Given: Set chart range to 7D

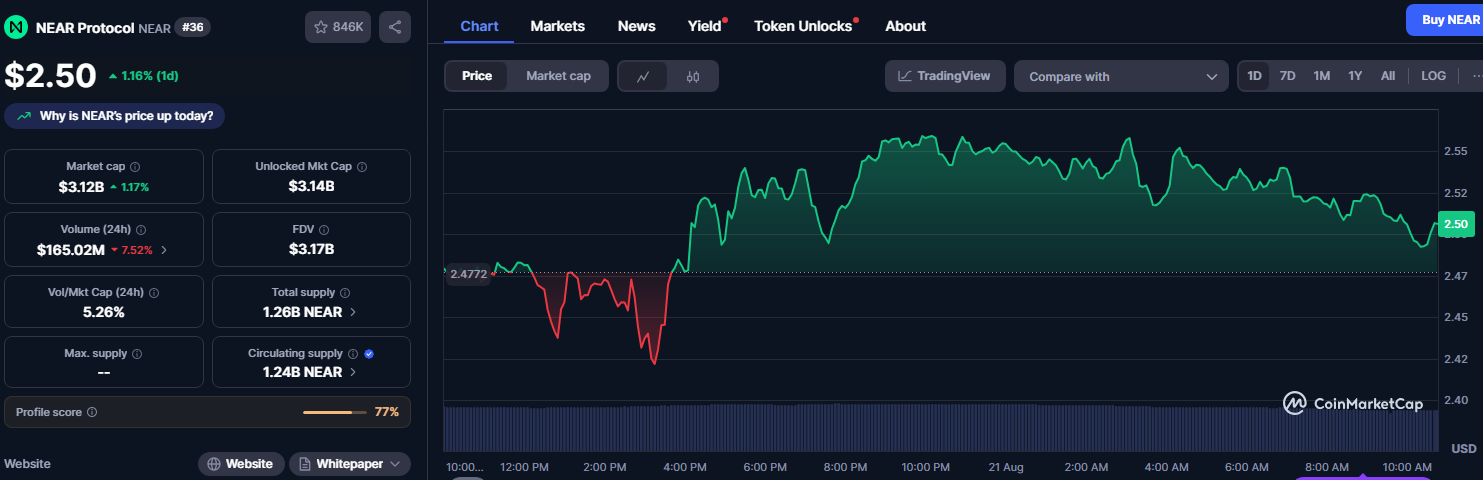Looking at the screenshot, I should [1288, 76].
